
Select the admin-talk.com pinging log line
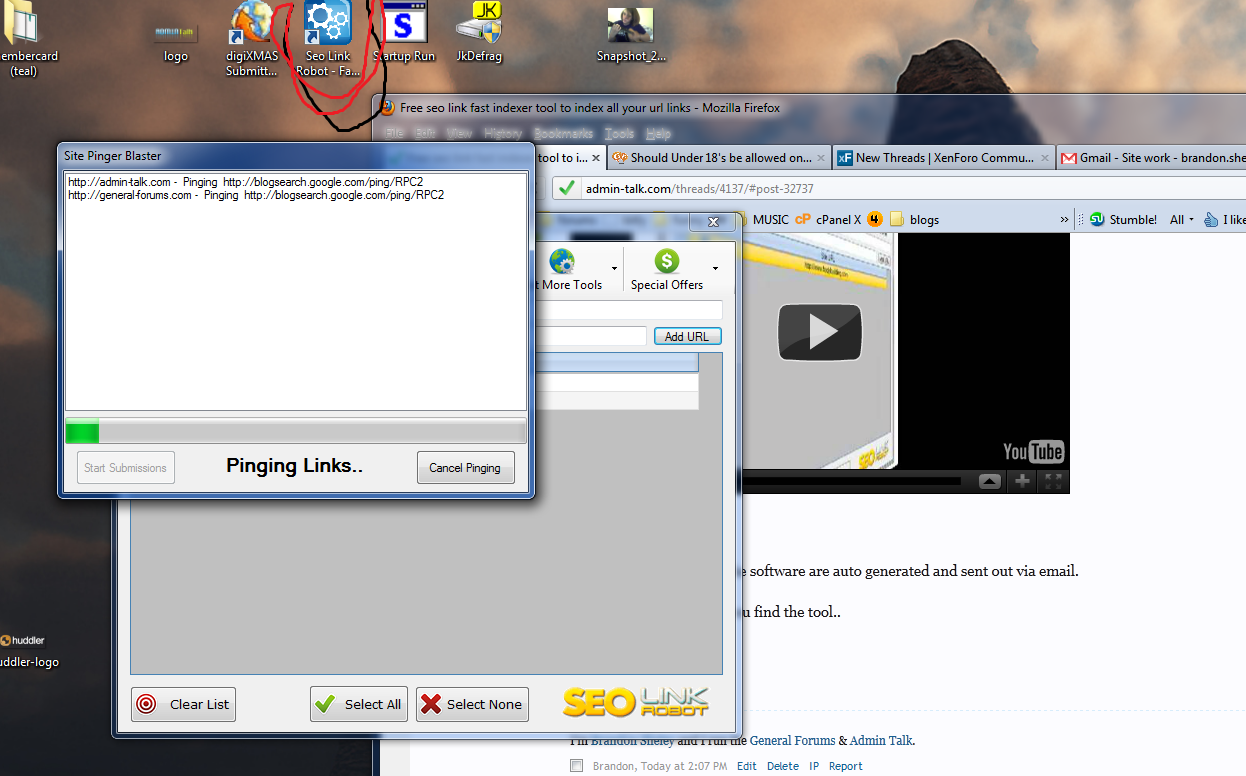[x=245, y=182]
